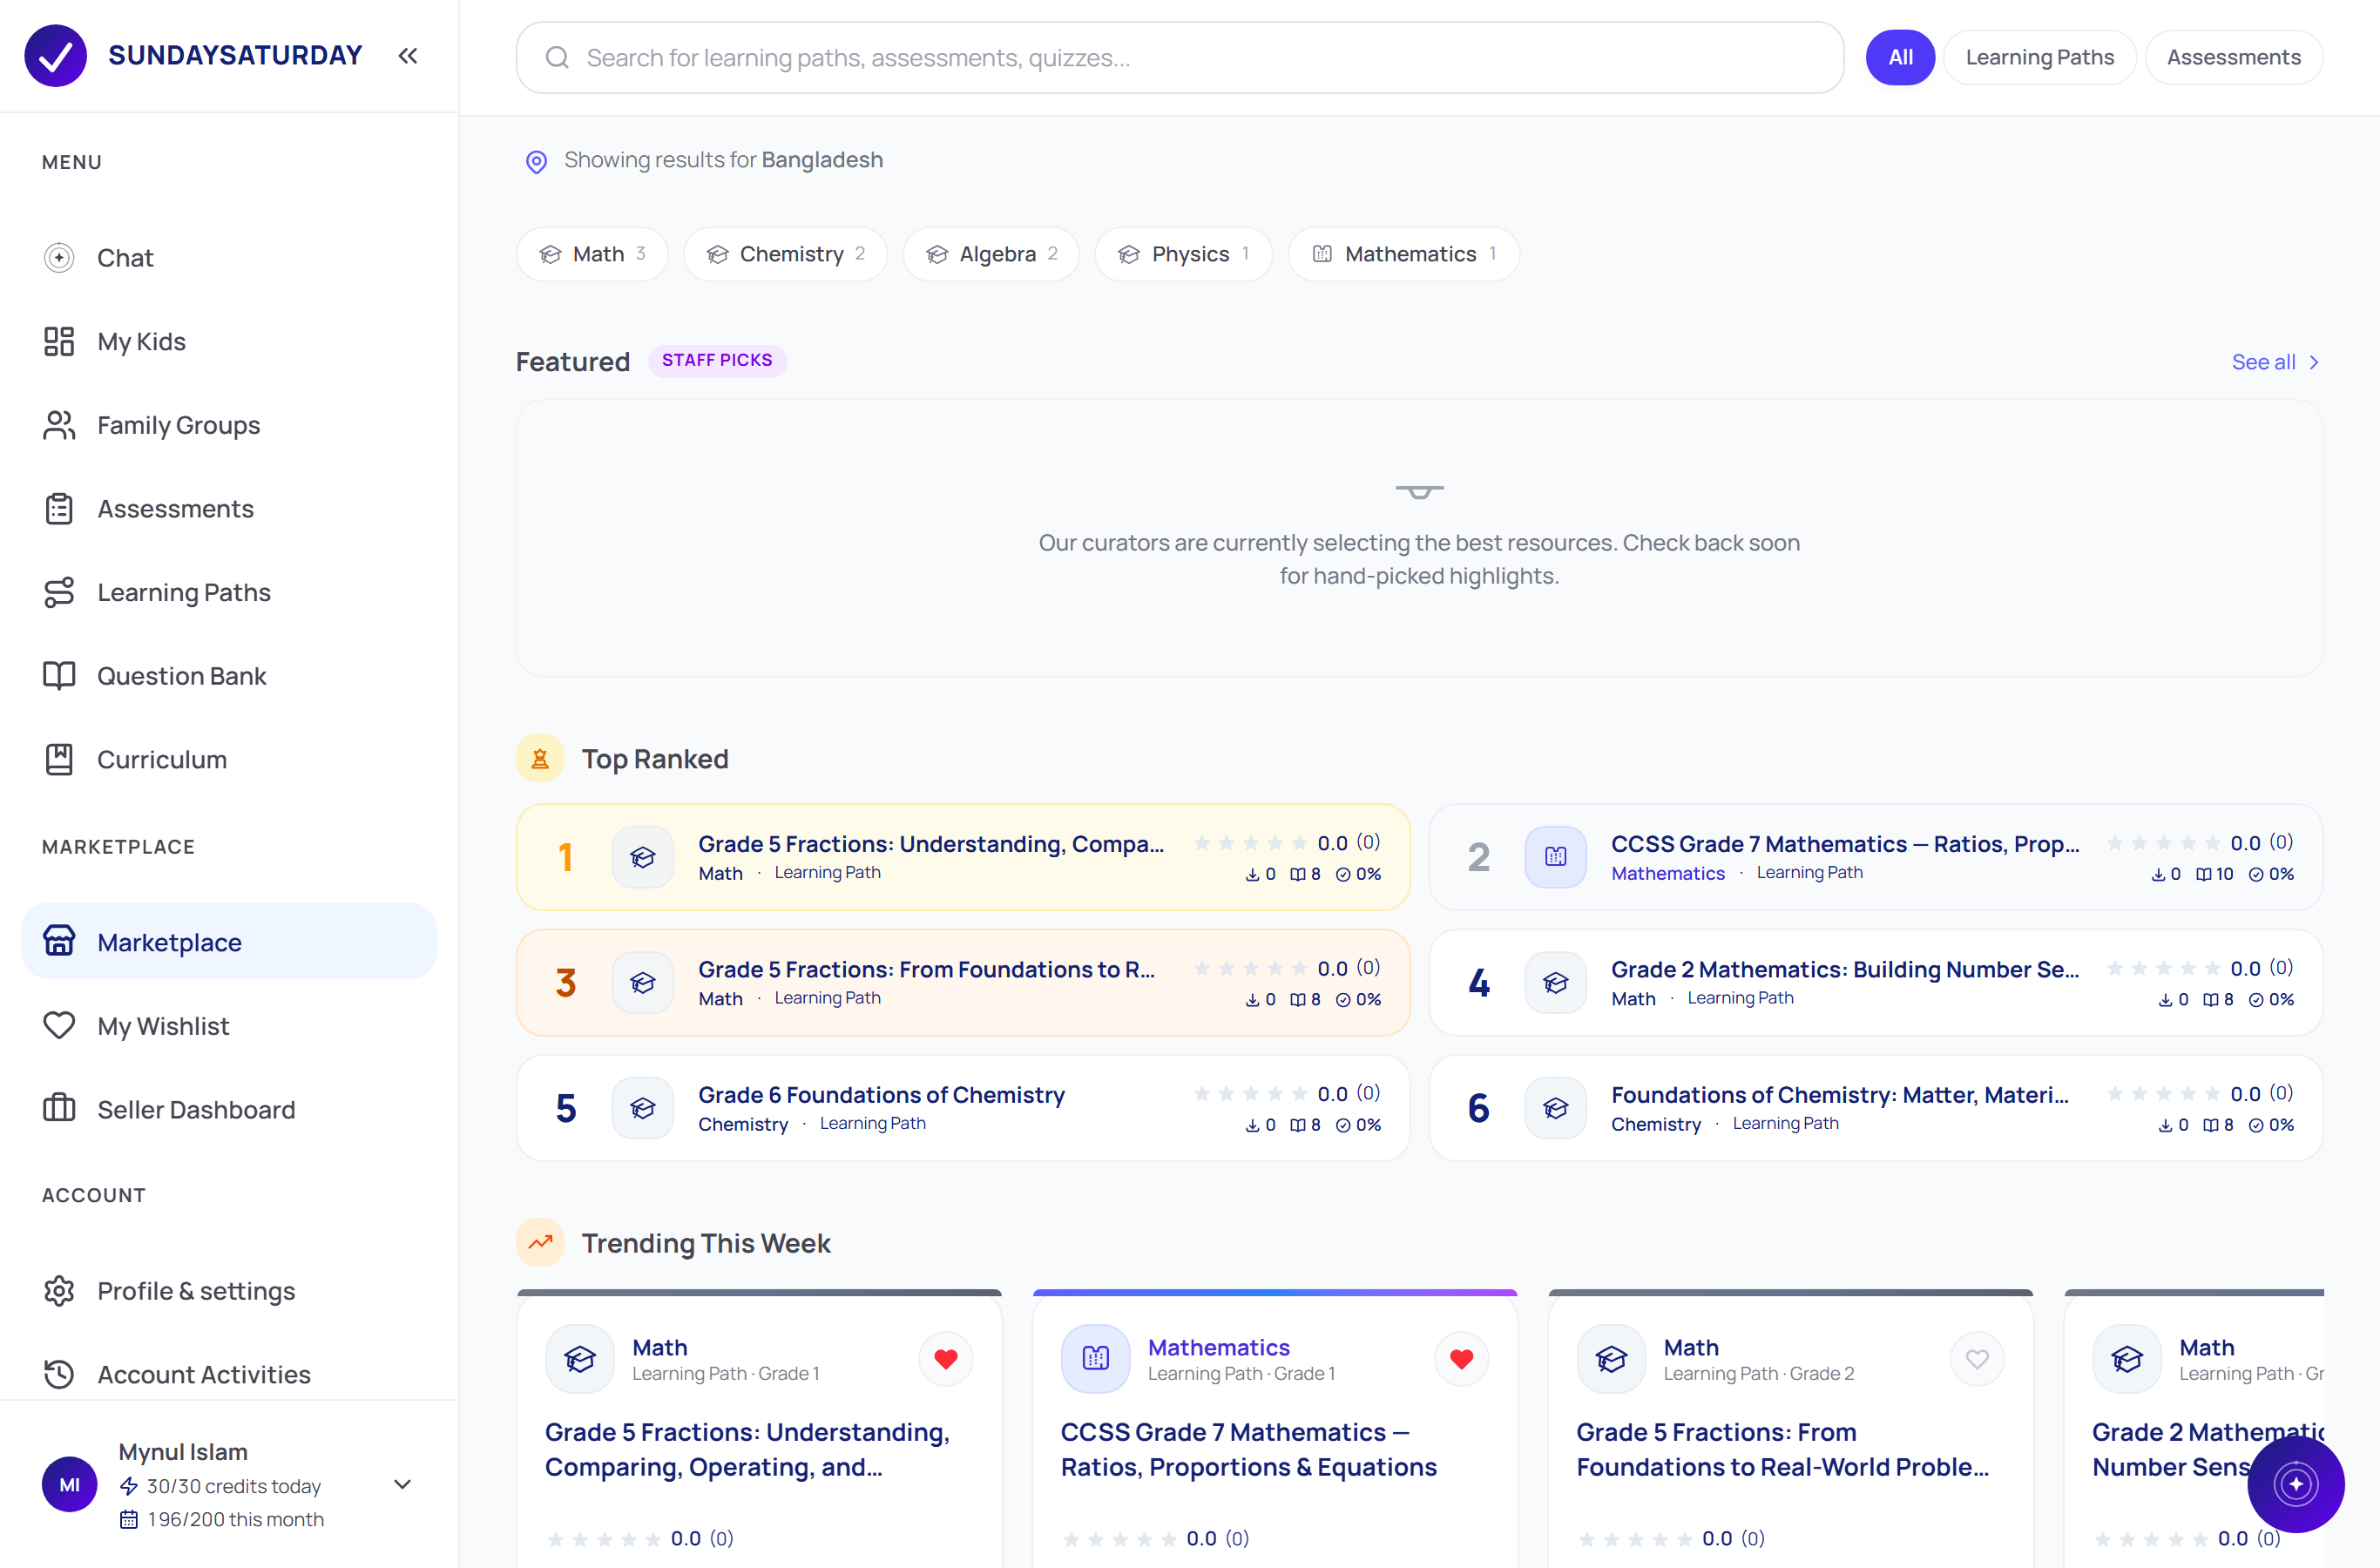Click the Seller Dashboard icon
2380x1568 pixels.
[59, 1109]
